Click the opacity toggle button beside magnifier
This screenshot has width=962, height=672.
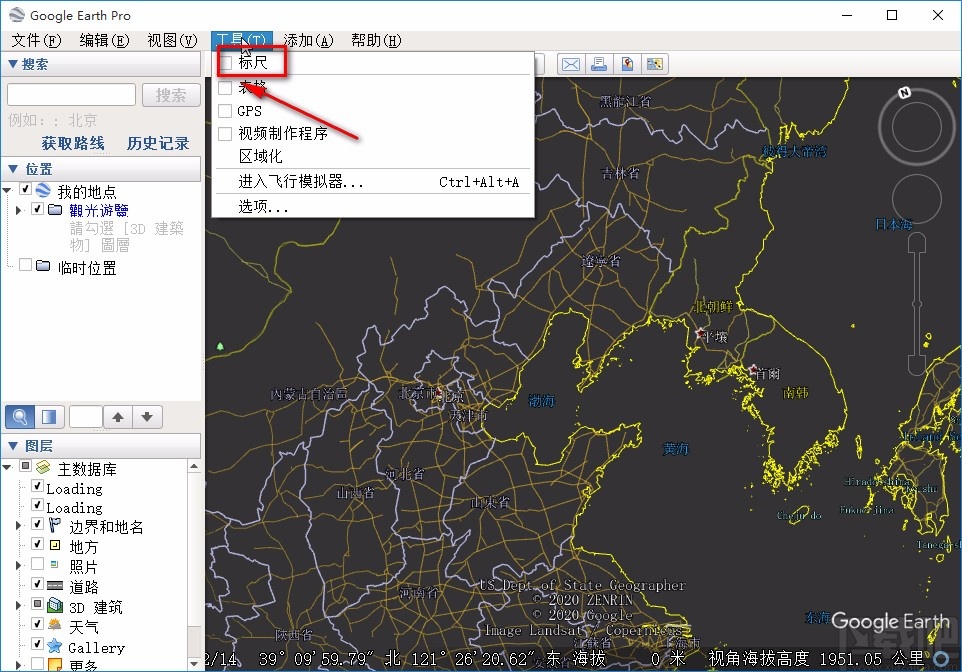pos(48,417)
